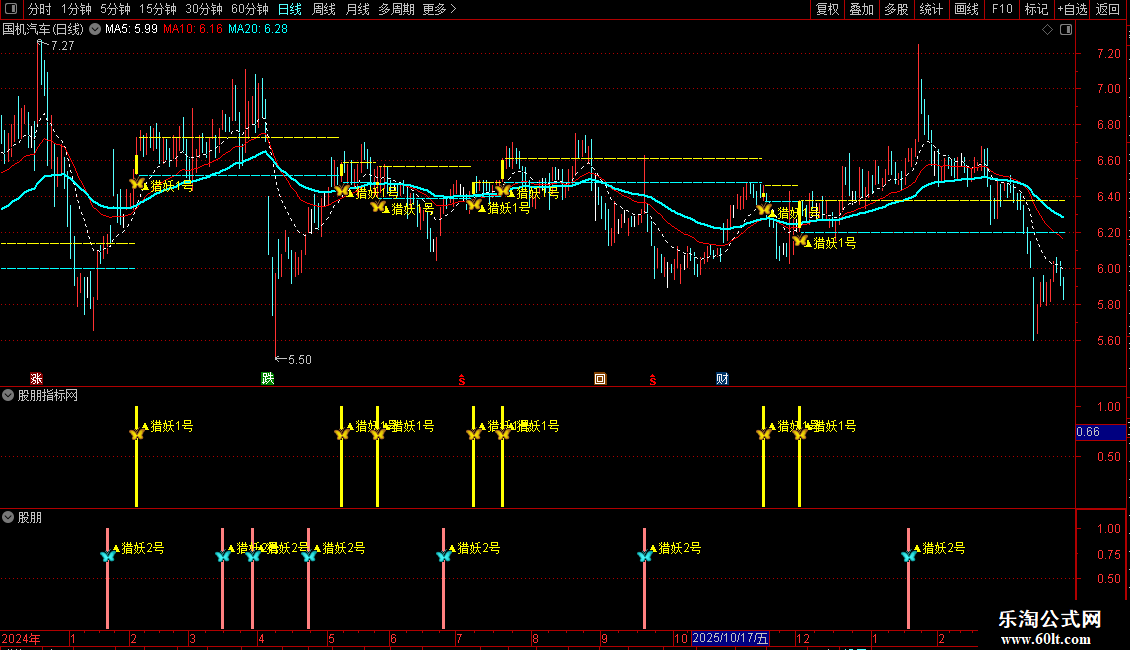This screenshot has height=650, width=1130.
Task: Open the dropdown beside 国机汽车(日线)
Action: pyautogui.click(x=94, y=30)
